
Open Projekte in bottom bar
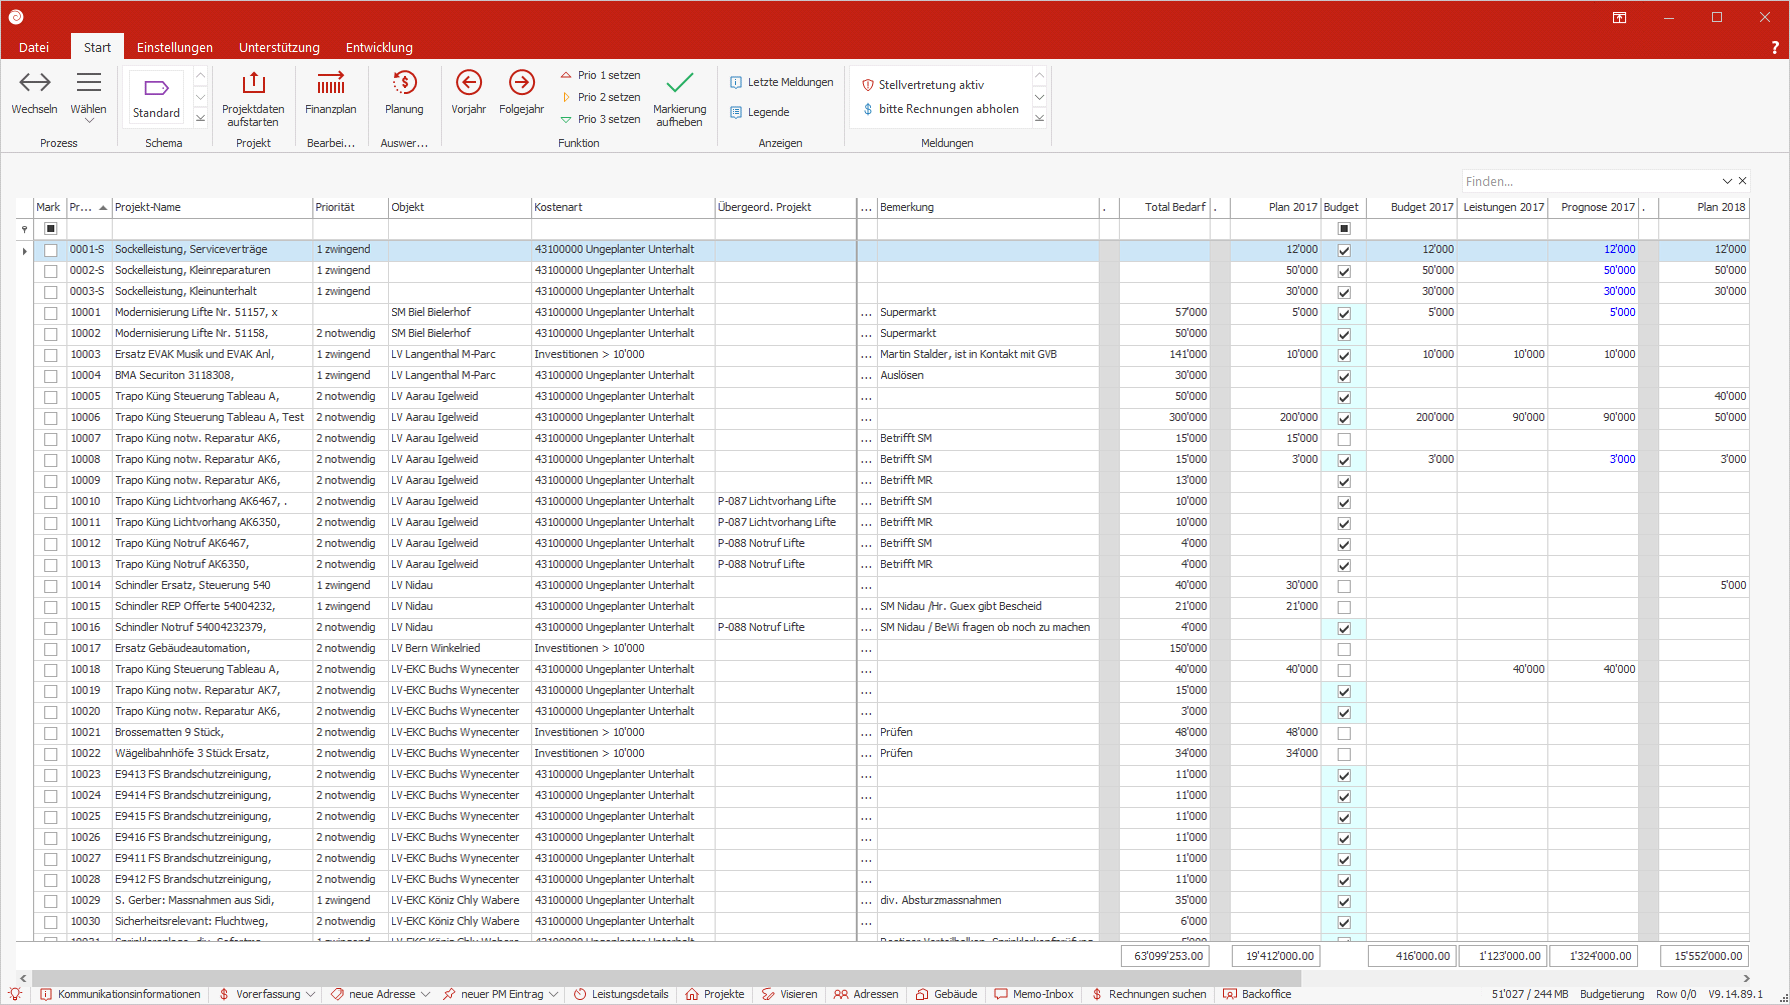point(715,994)
